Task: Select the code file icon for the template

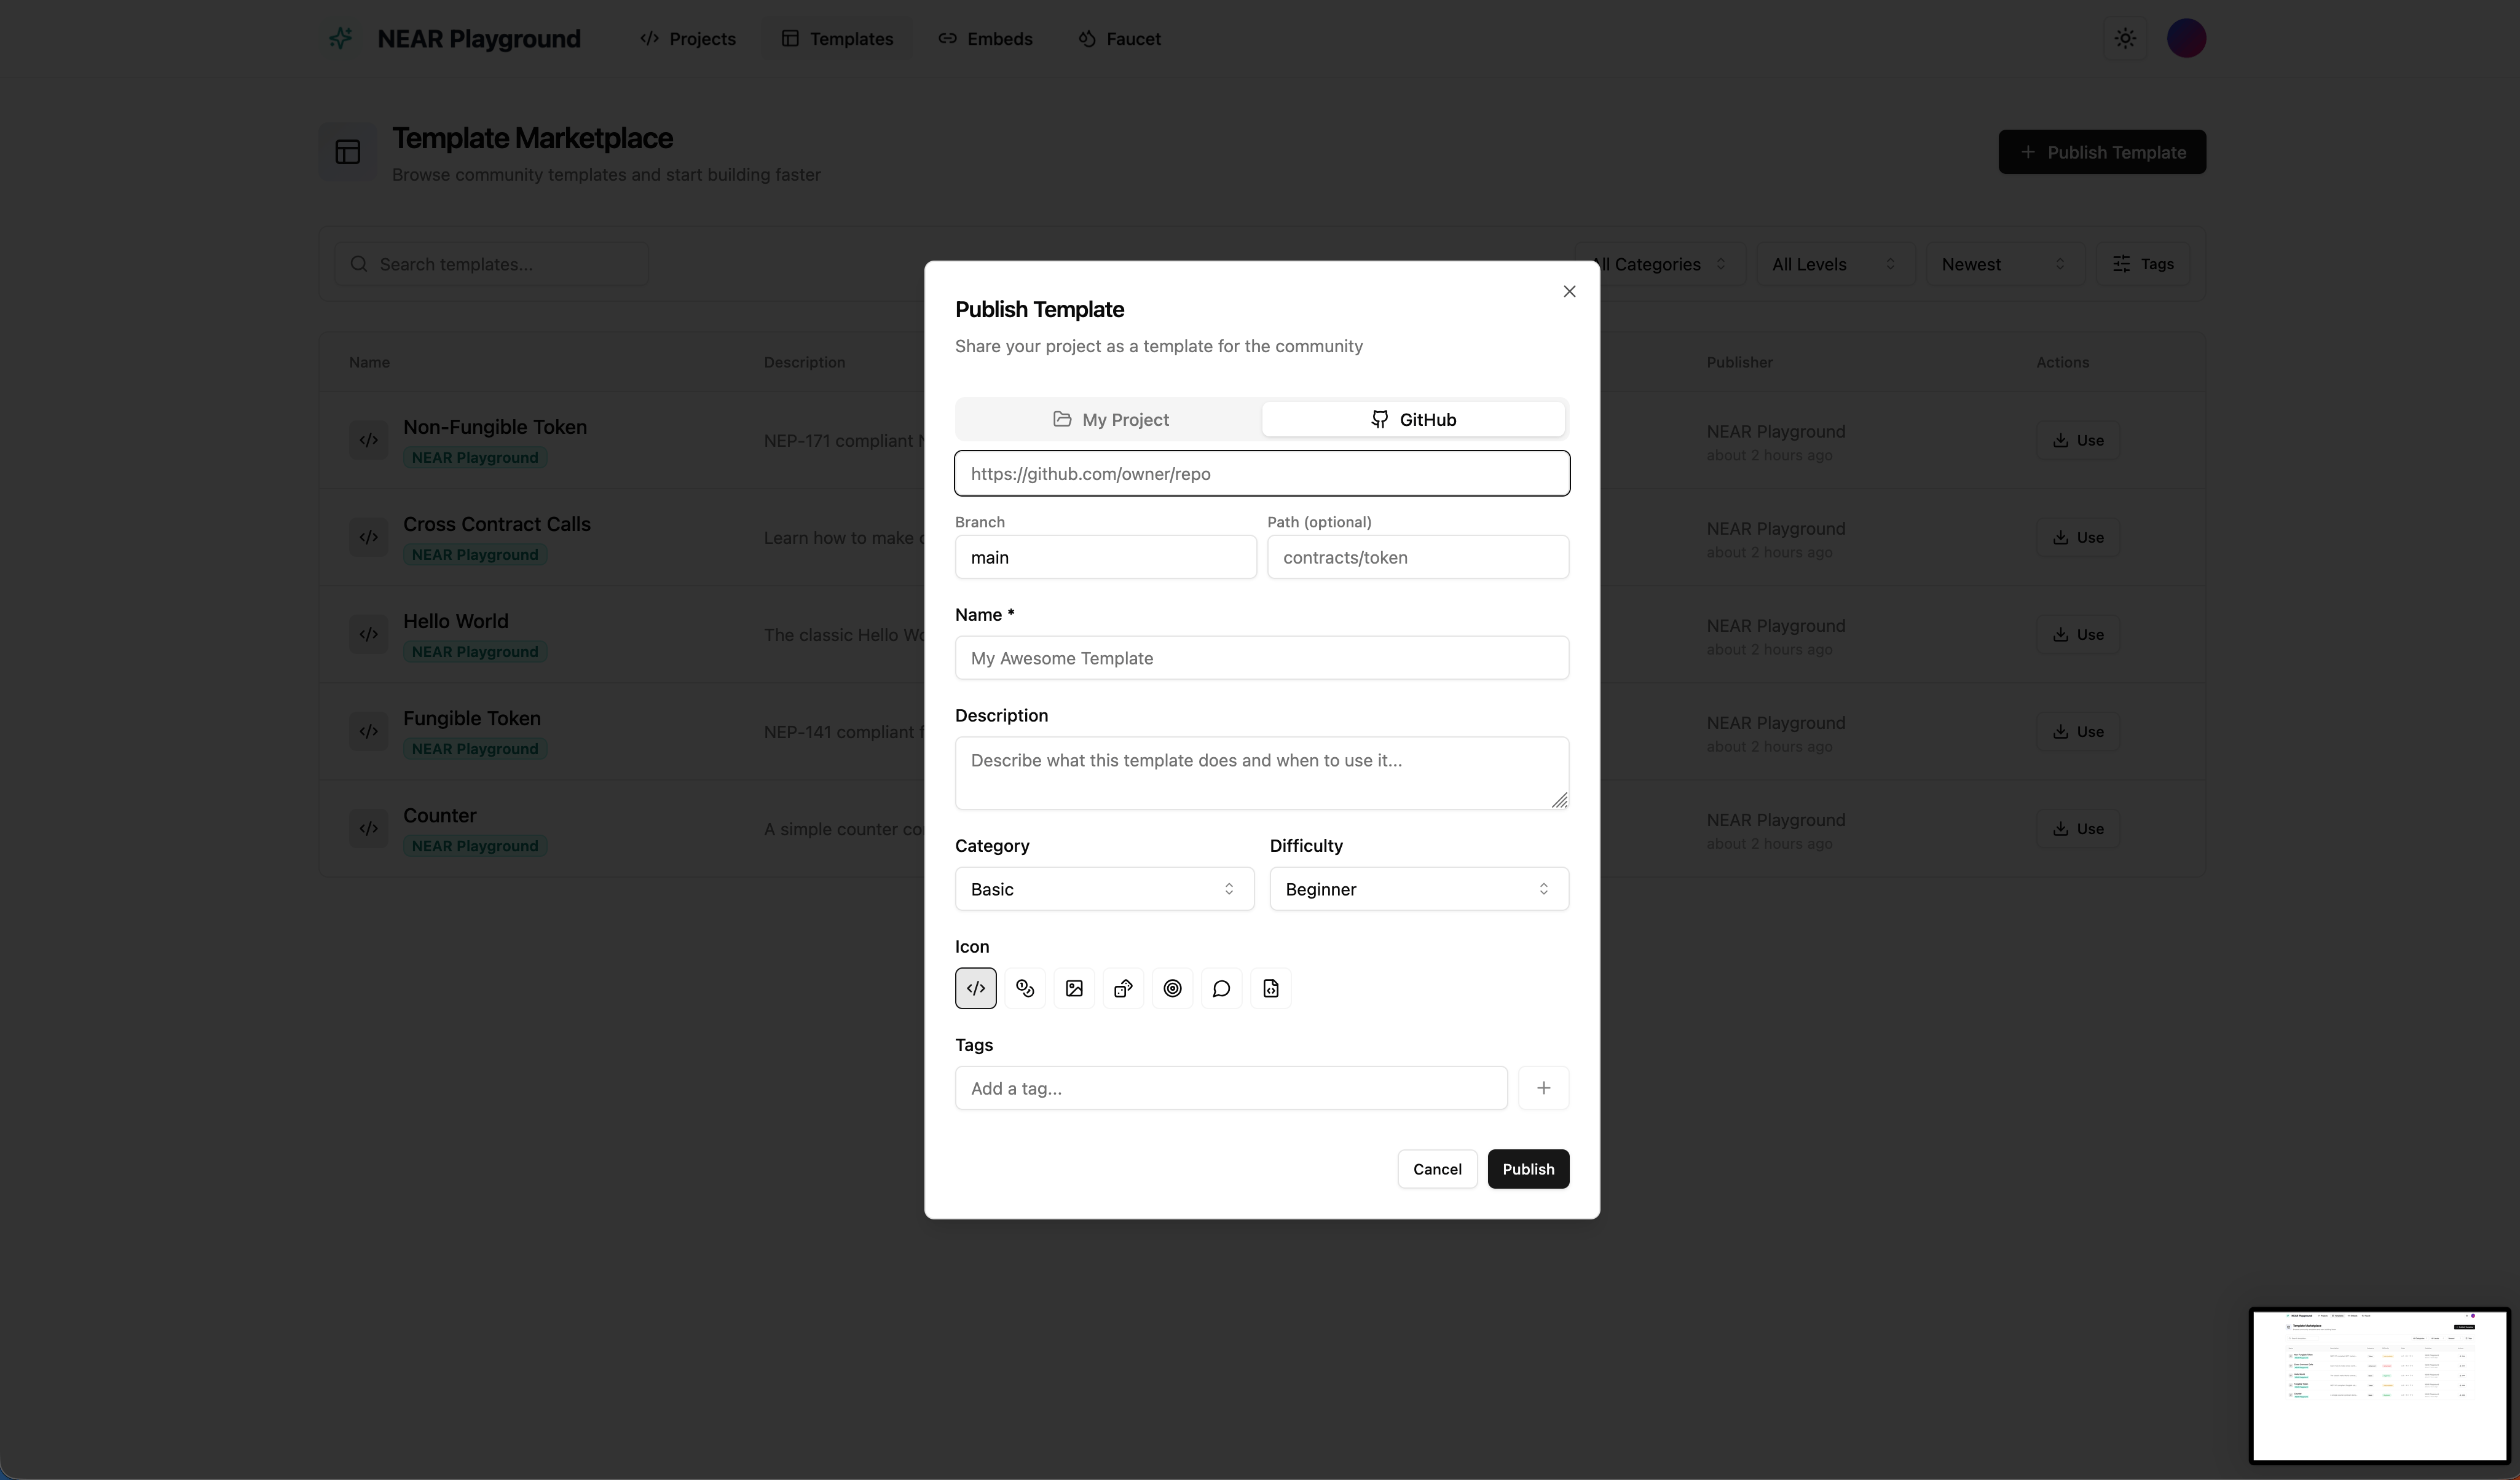Action: pos(1270,988)
